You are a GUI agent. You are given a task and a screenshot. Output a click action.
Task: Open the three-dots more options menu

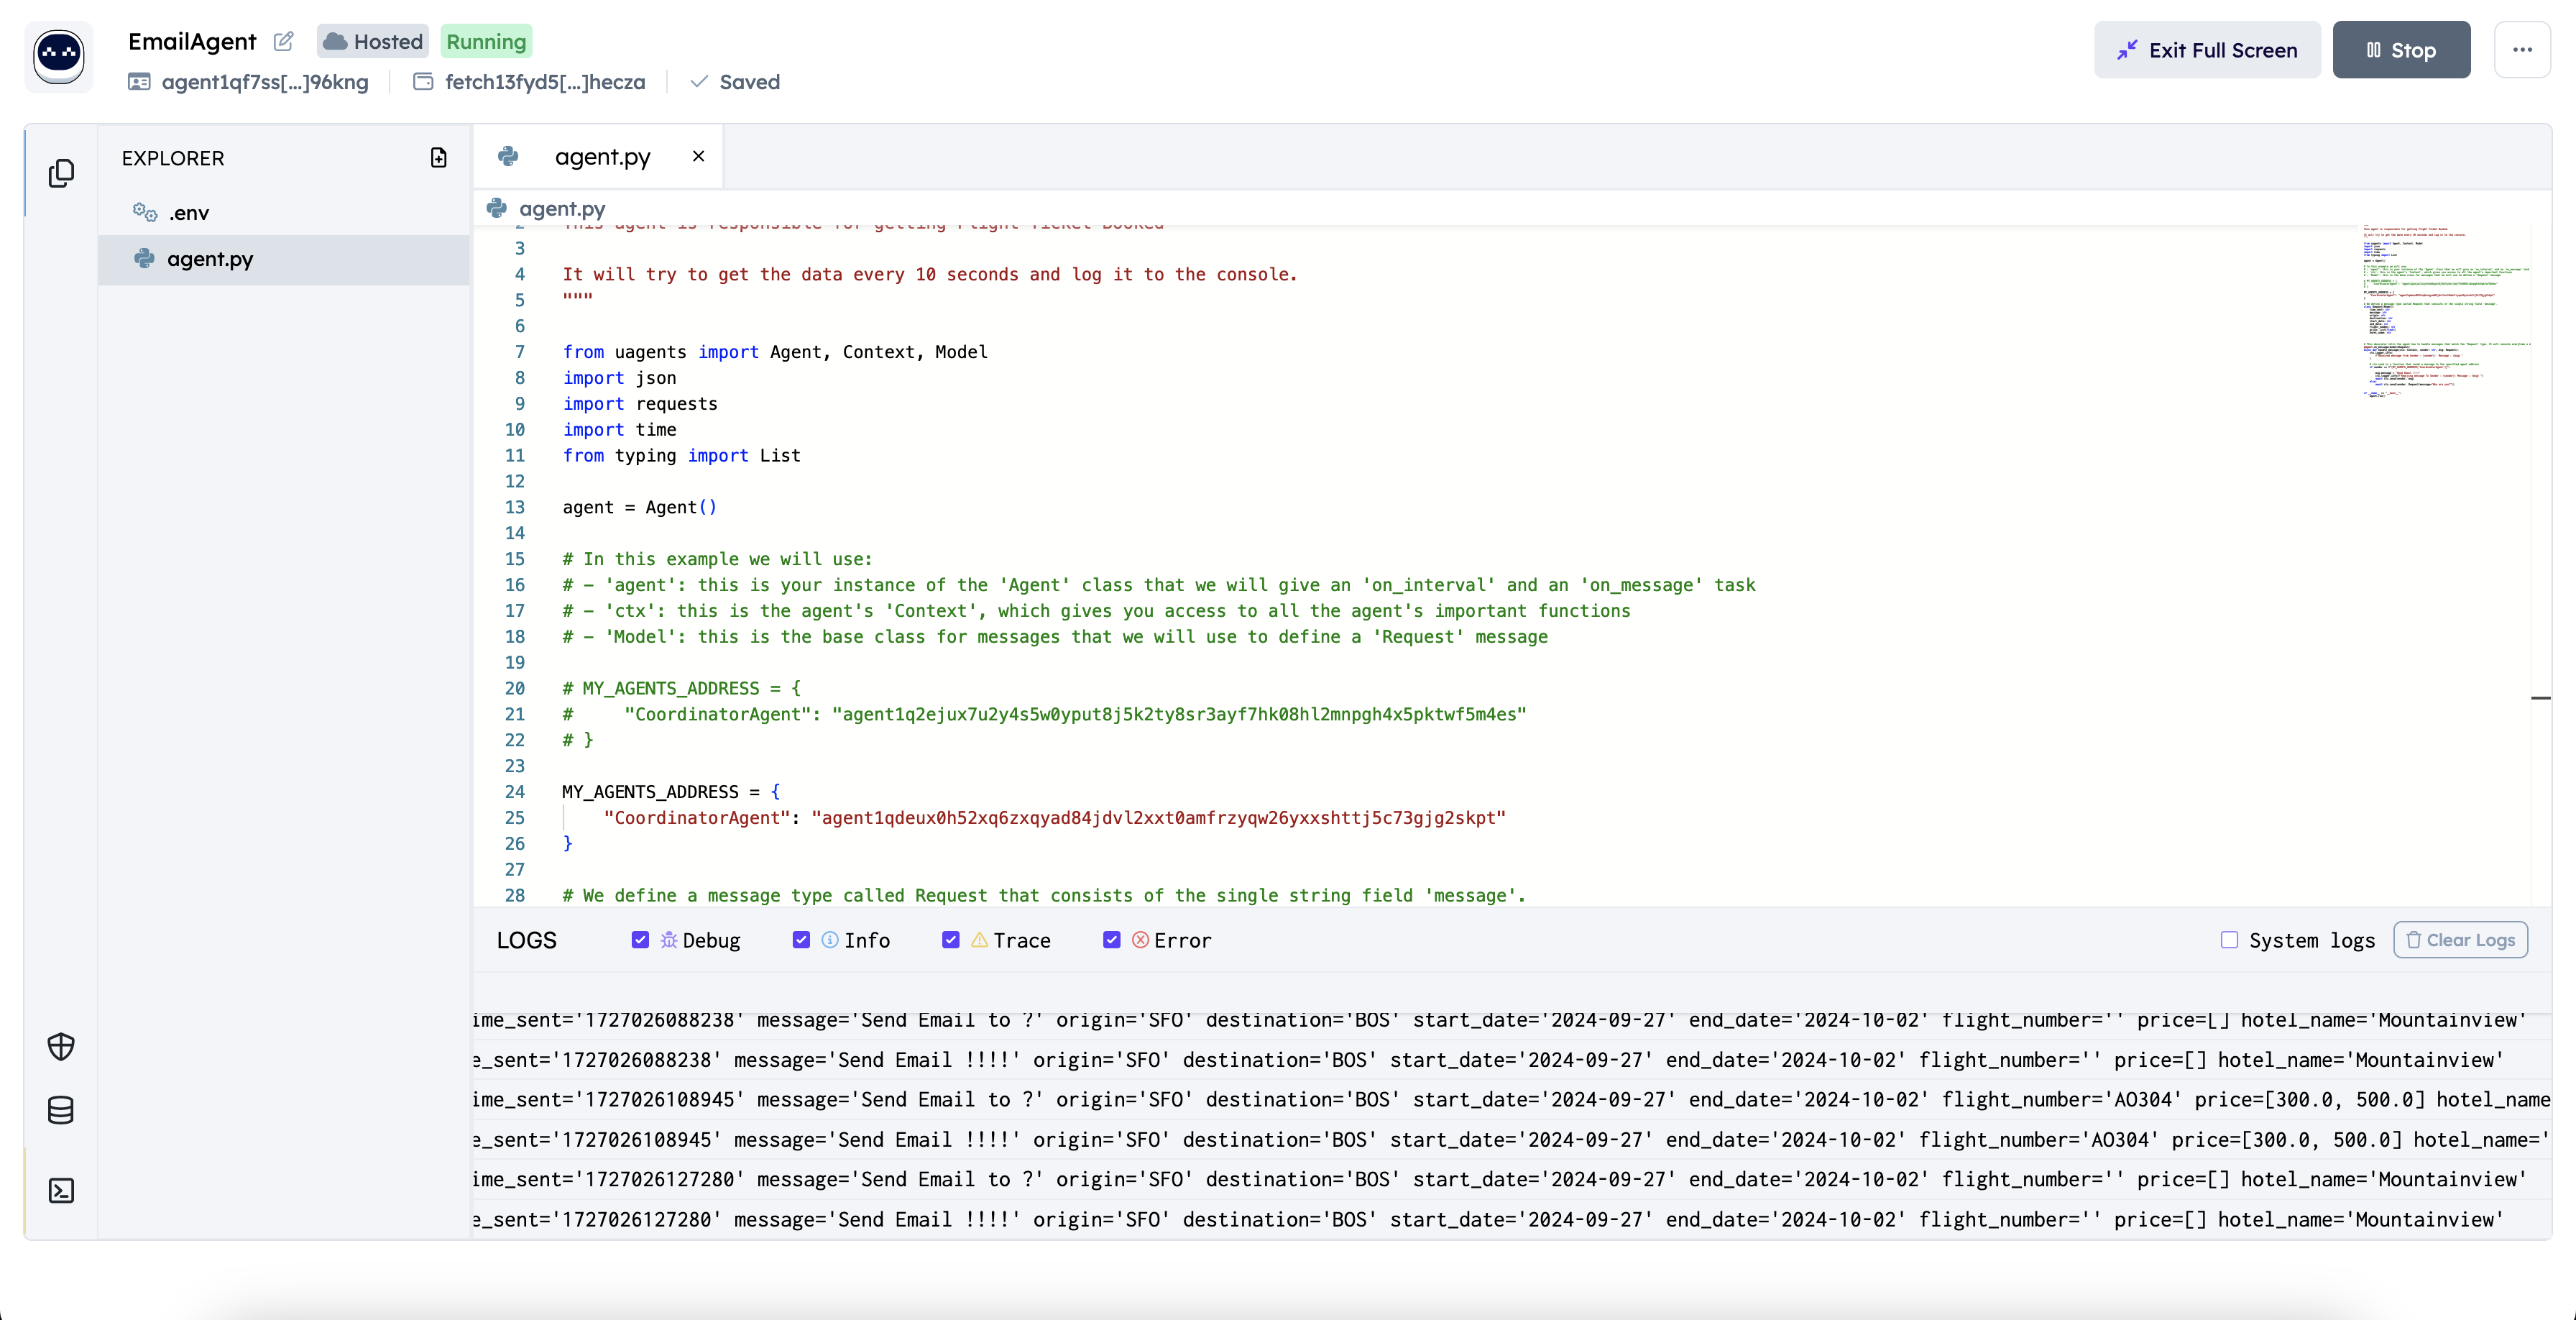pos(2522,50)
